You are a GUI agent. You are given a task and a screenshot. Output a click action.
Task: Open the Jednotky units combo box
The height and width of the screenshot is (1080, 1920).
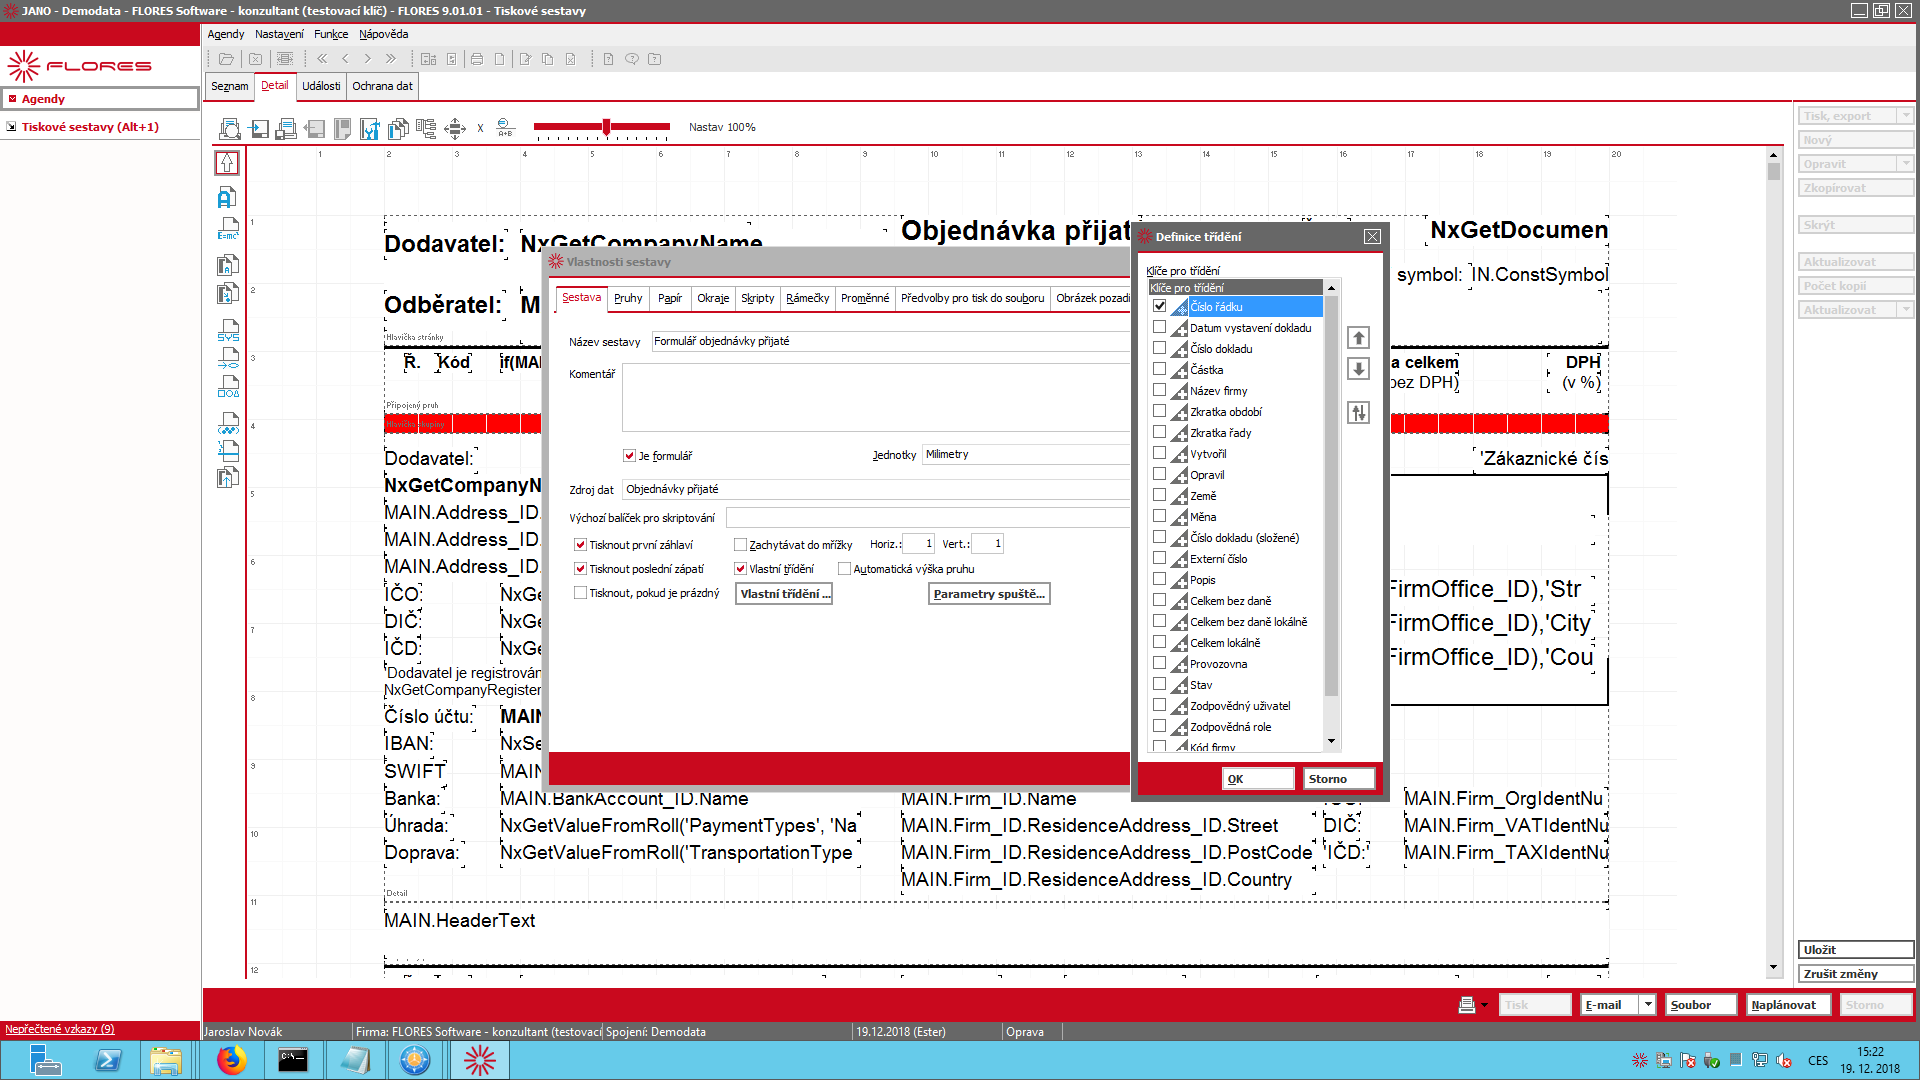coord(1026,454)
